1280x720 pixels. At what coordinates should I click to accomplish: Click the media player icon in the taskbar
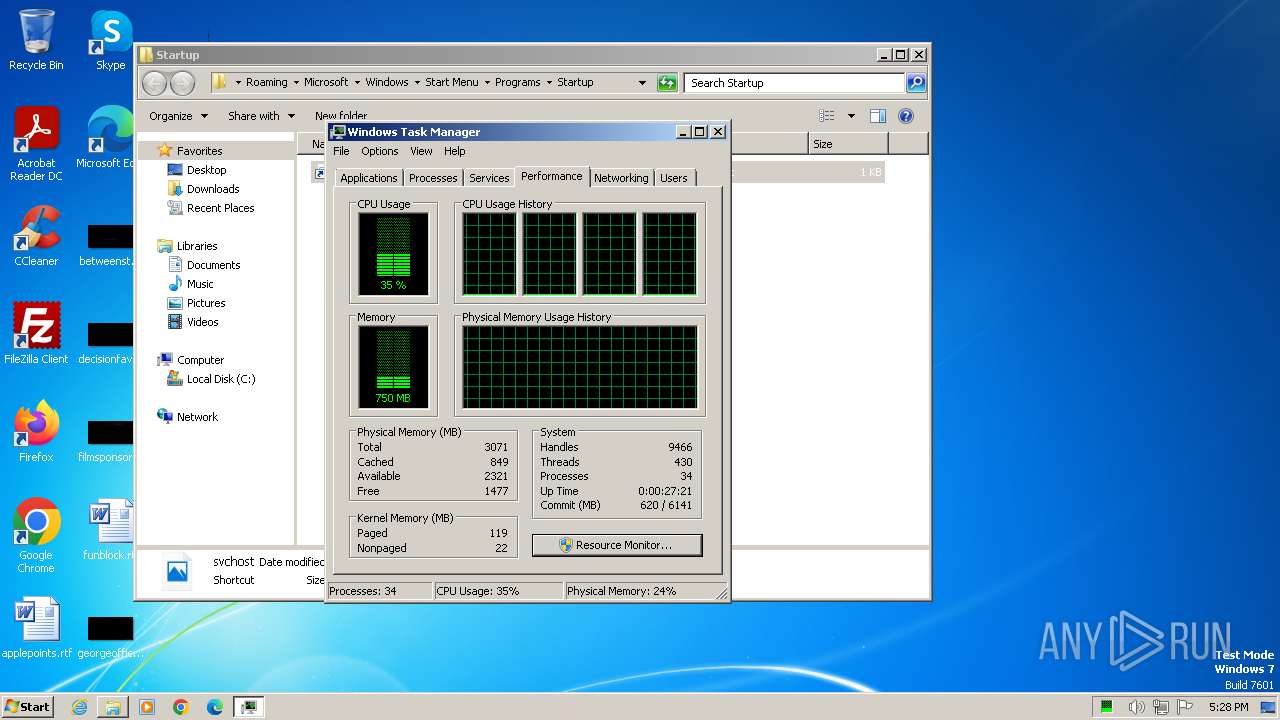coord(147,707)
